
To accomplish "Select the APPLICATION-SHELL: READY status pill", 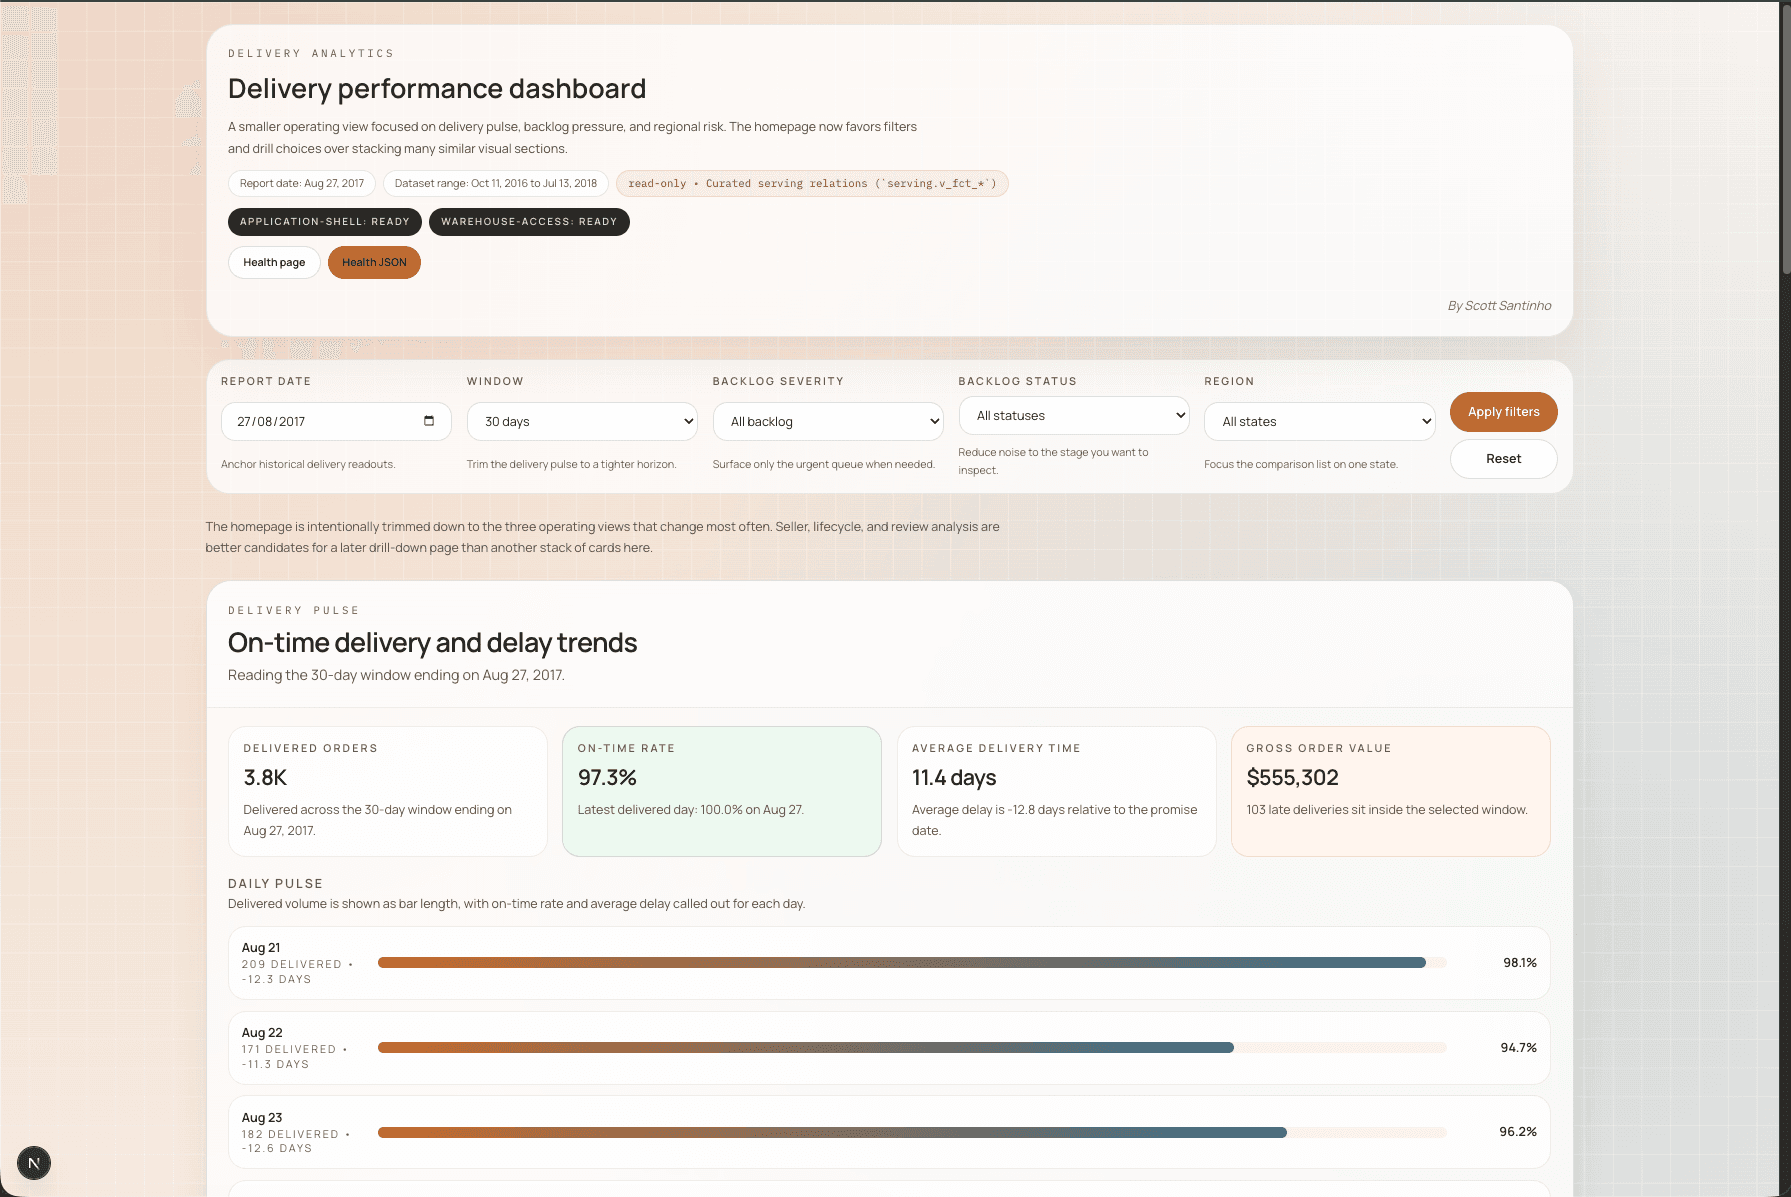I will coord(324,221).
